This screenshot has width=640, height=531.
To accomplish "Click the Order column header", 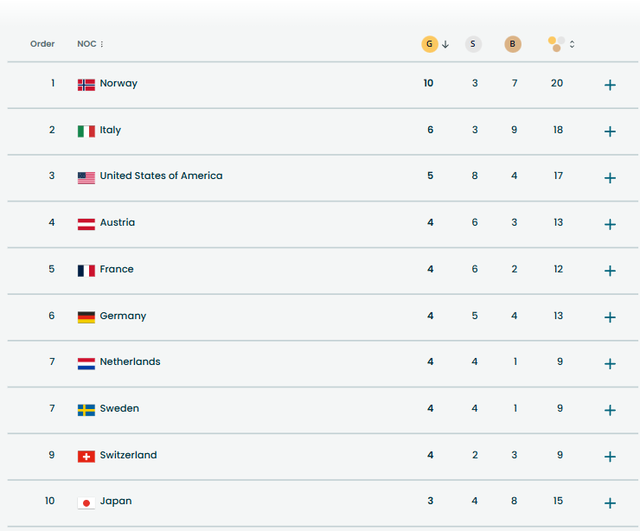I will click(43, 44).
